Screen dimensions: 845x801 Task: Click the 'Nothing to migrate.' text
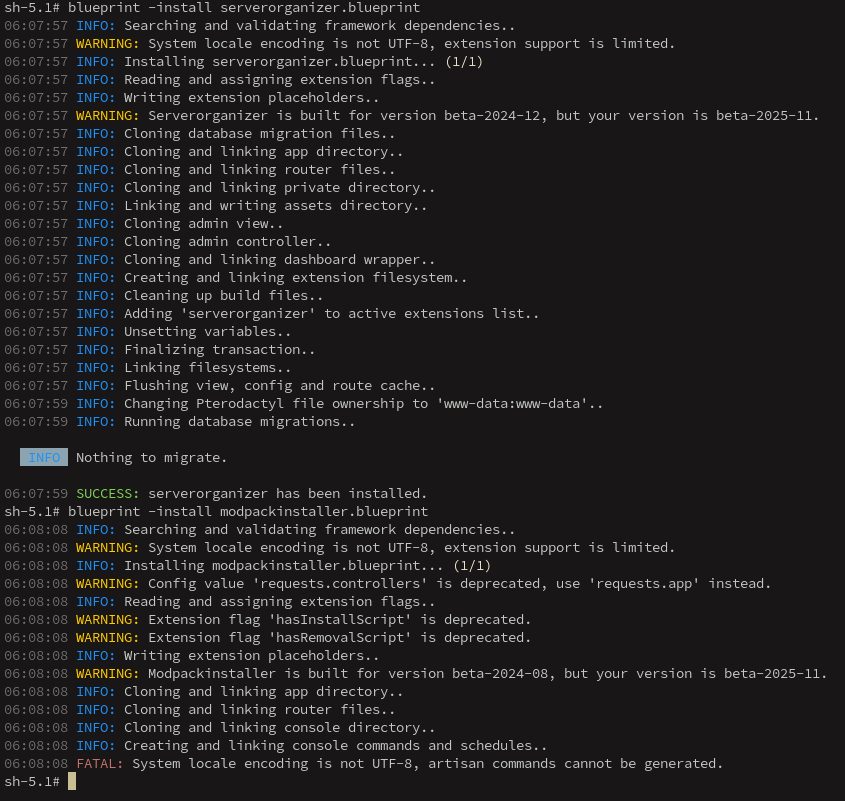tap(150, 457)
